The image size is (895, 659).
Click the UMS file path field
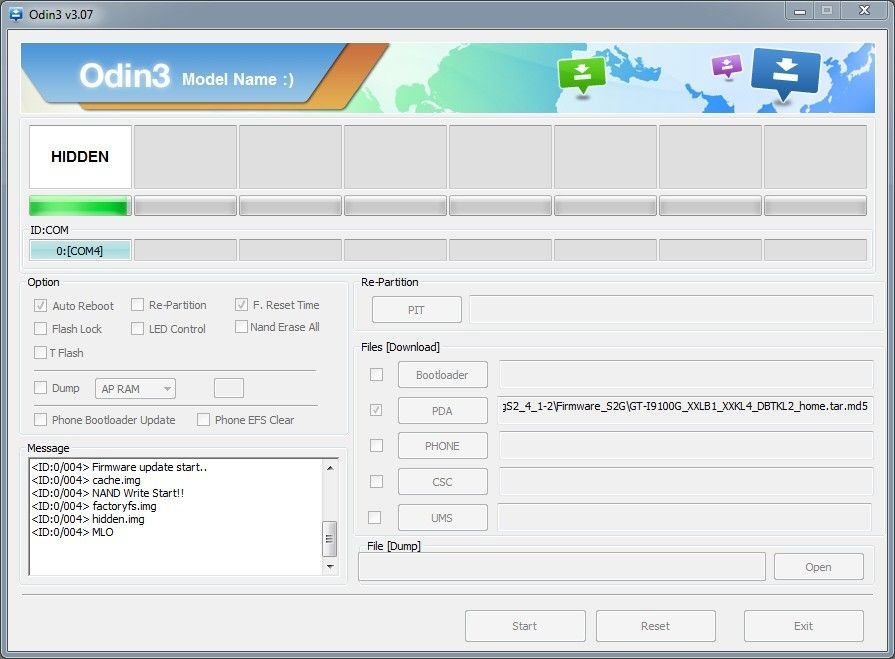(x=685, y=518)
